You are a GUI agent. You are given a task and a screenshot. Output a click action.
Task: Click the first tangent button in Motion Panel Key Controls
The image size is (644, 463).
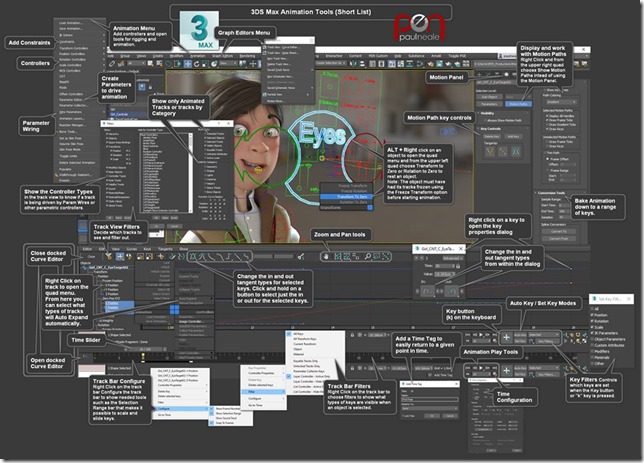pyautogui.click(x=490, y=152)
